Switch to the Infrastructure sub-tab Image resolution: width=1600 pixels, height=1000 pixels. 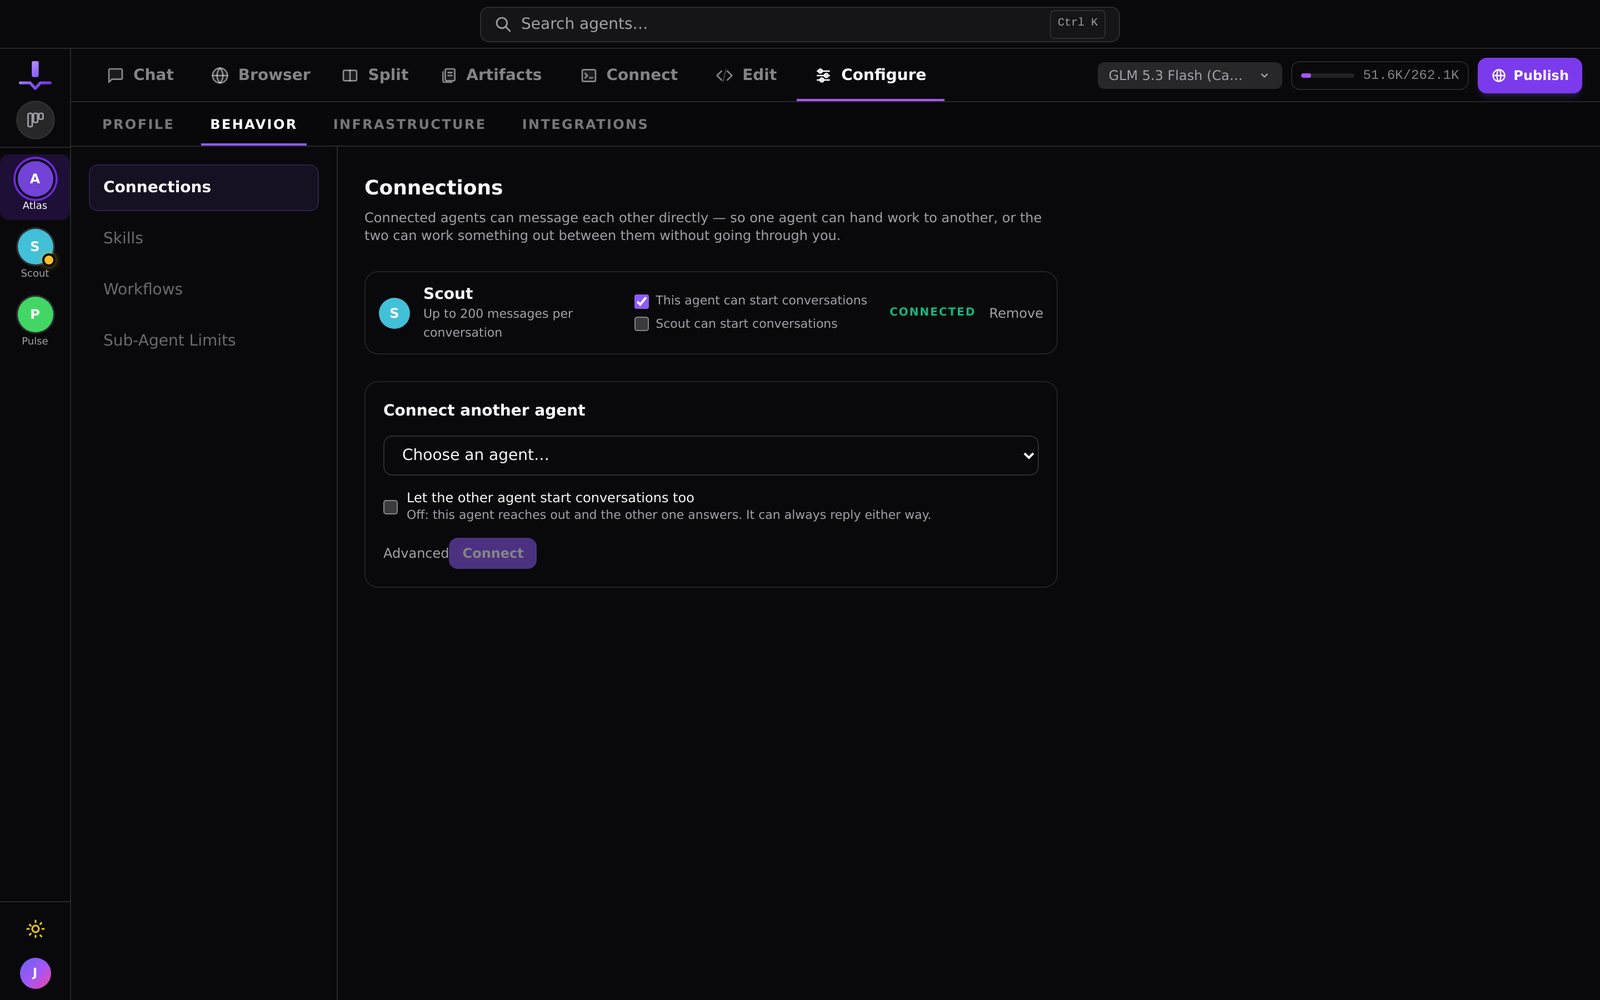click(x=409, y=124)
